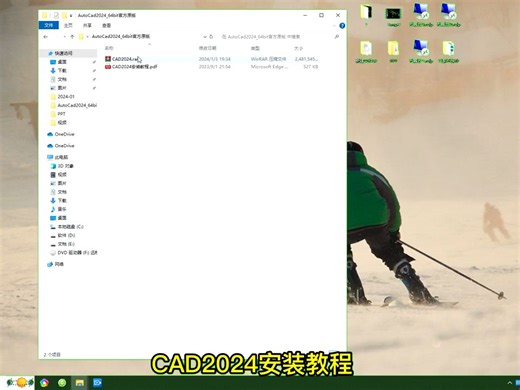Open File Explorer from the taskbar
This screenshot has height=390, width=520.
tap(79, 383)
